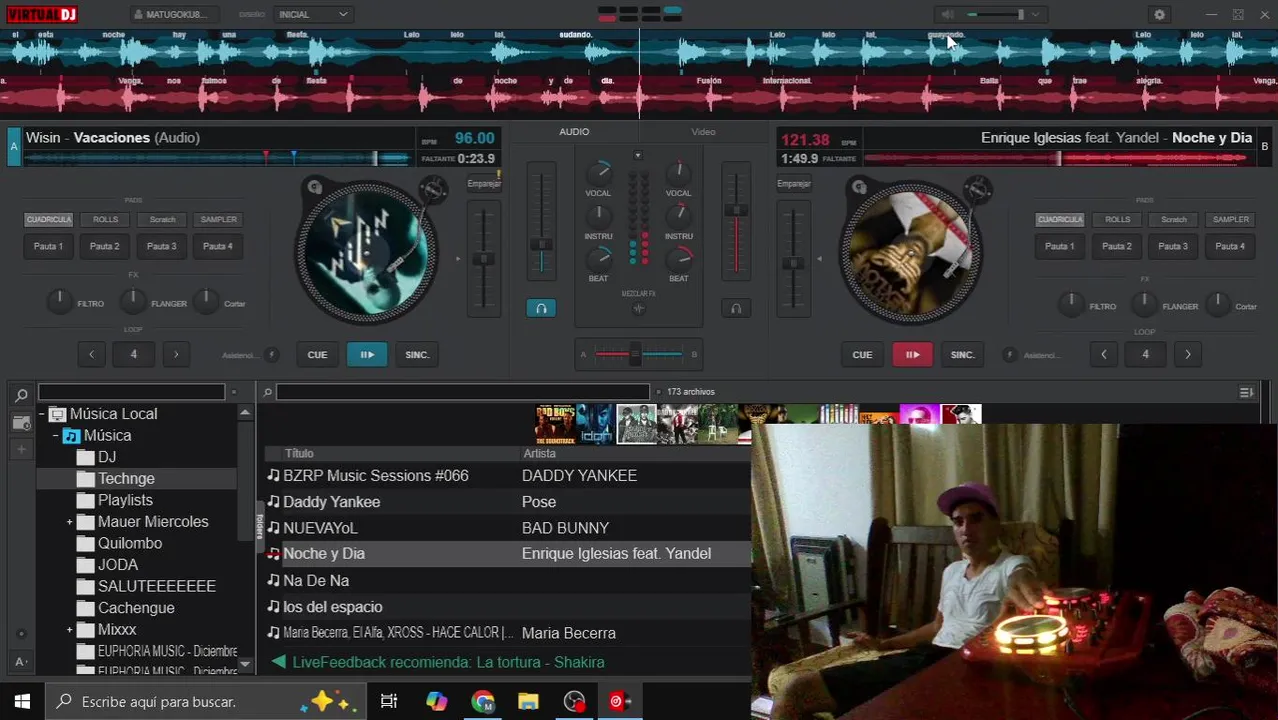Select ROLLS pads tab on deck B

coord(1117,220)
